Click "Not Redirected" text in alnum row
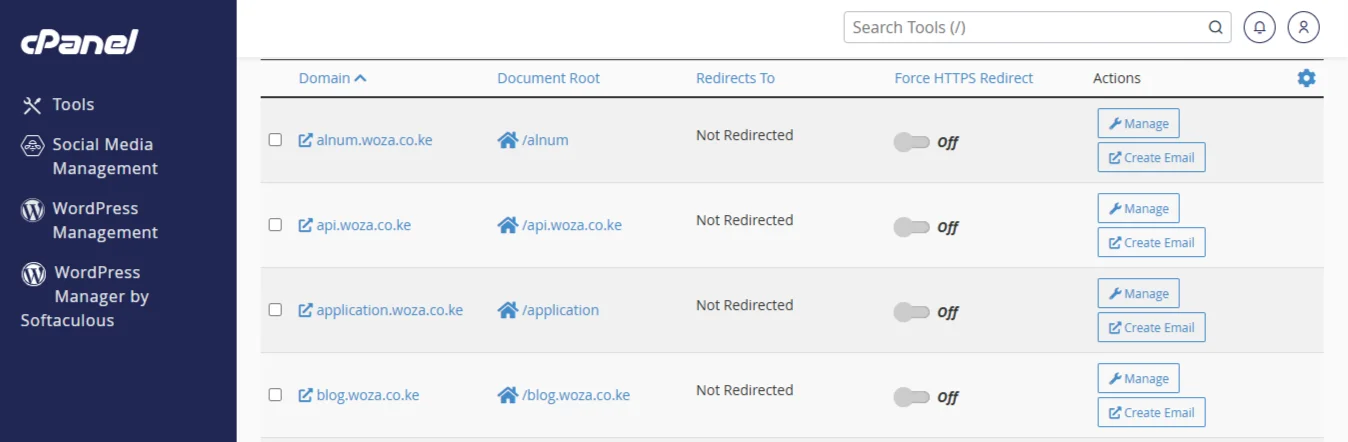This screenshot has width=1348, height=442. [745, 135]
